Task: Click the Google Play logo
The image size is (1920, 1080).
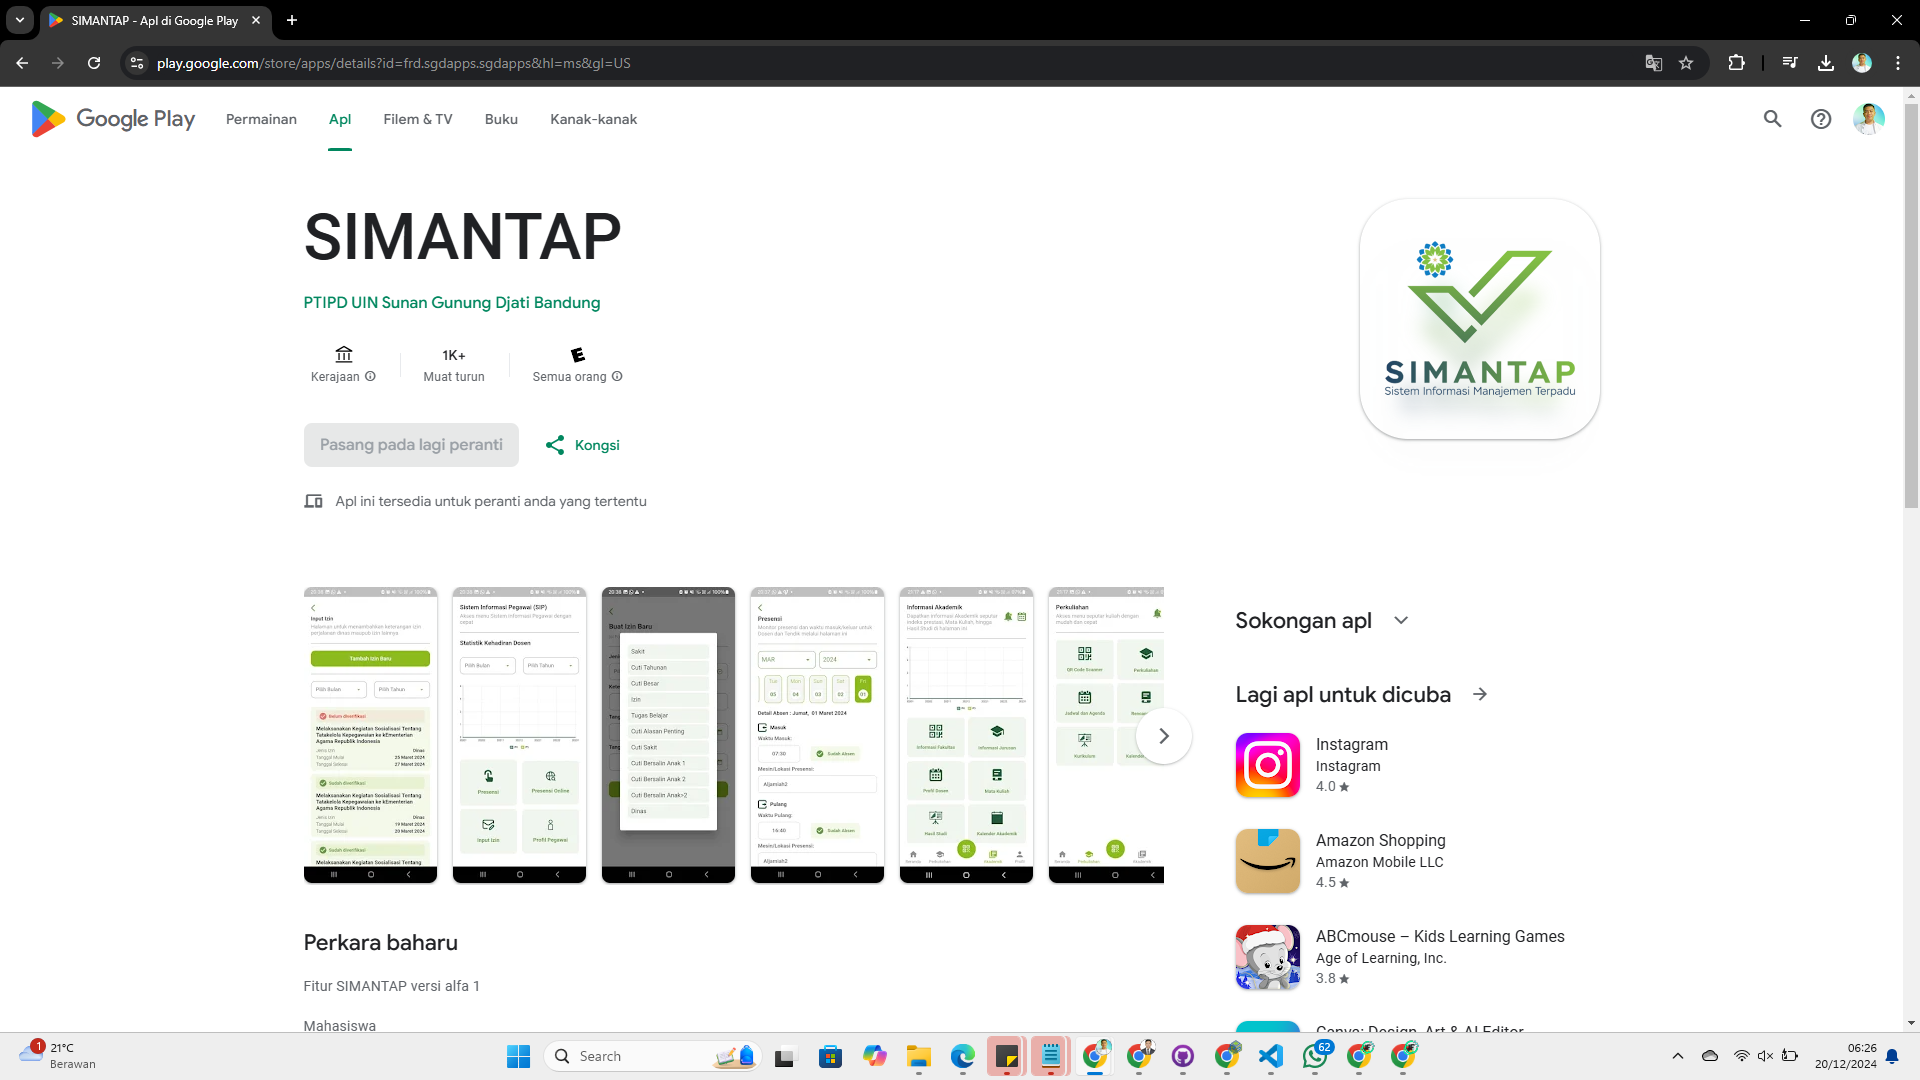Action: [x=113, y=119]
